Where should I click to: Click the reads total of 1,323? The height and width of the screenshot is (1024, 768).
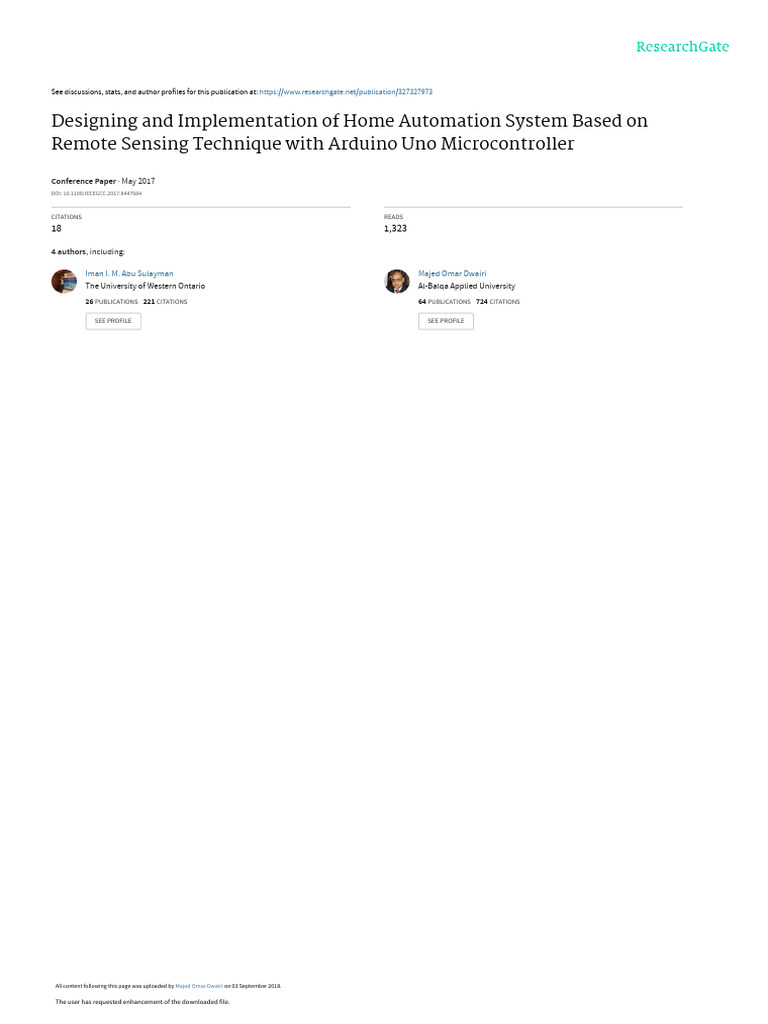point(395,228)
